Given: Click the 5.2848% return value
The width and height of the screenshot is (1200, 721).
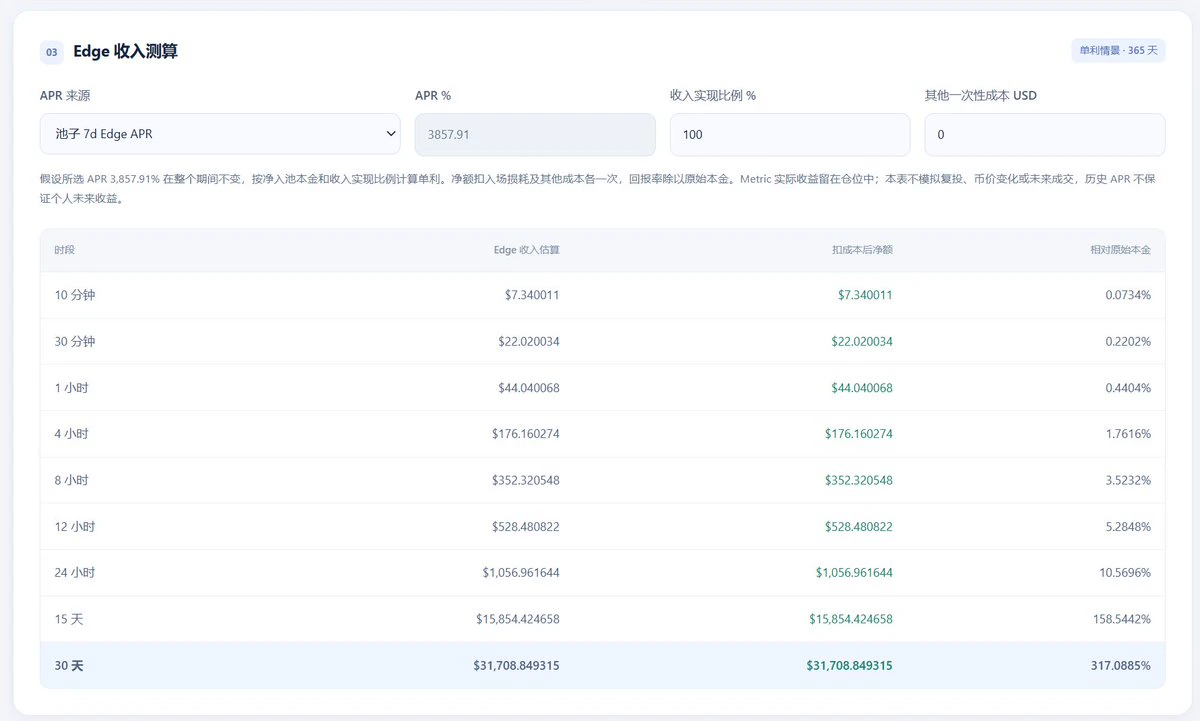Looking at the screenshot, I should (1128, 526).
